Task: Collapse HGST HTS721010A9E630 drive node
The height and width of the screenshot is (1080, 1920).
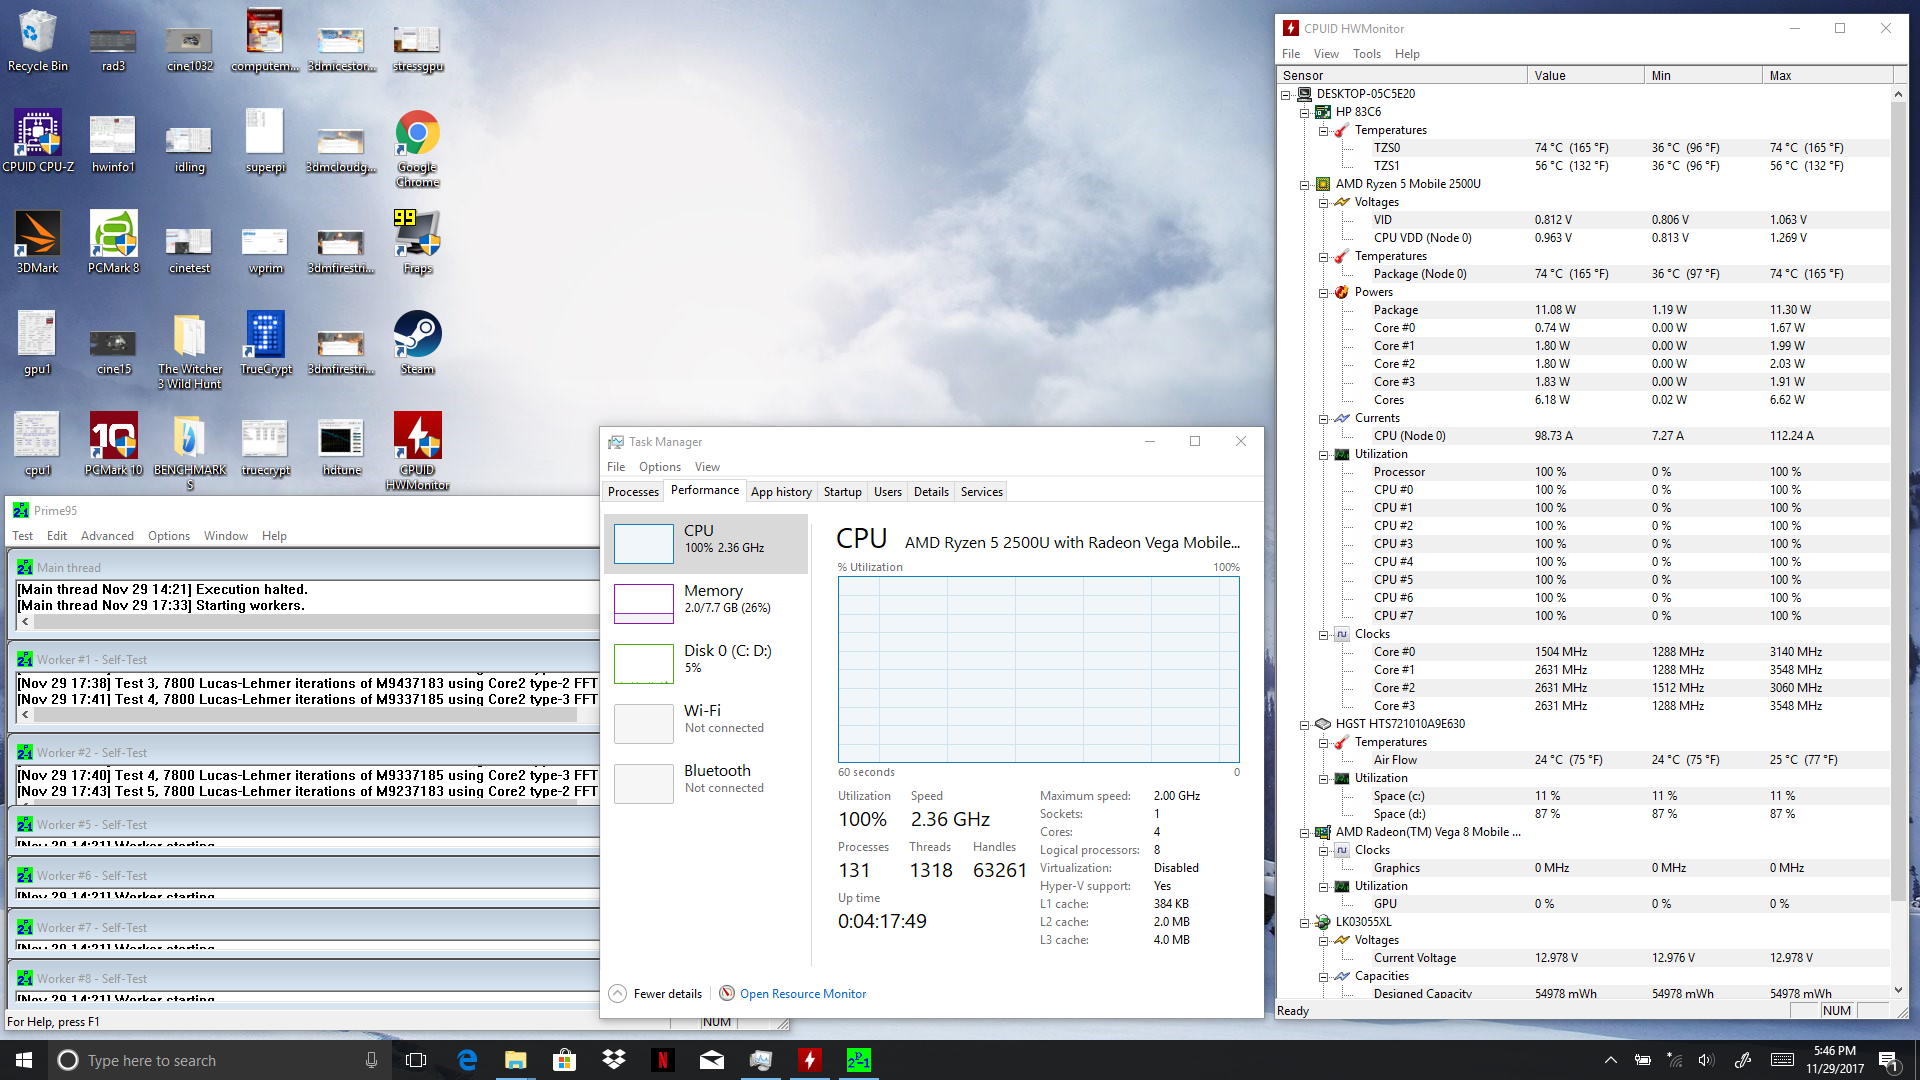Action: click(1304, 725)
